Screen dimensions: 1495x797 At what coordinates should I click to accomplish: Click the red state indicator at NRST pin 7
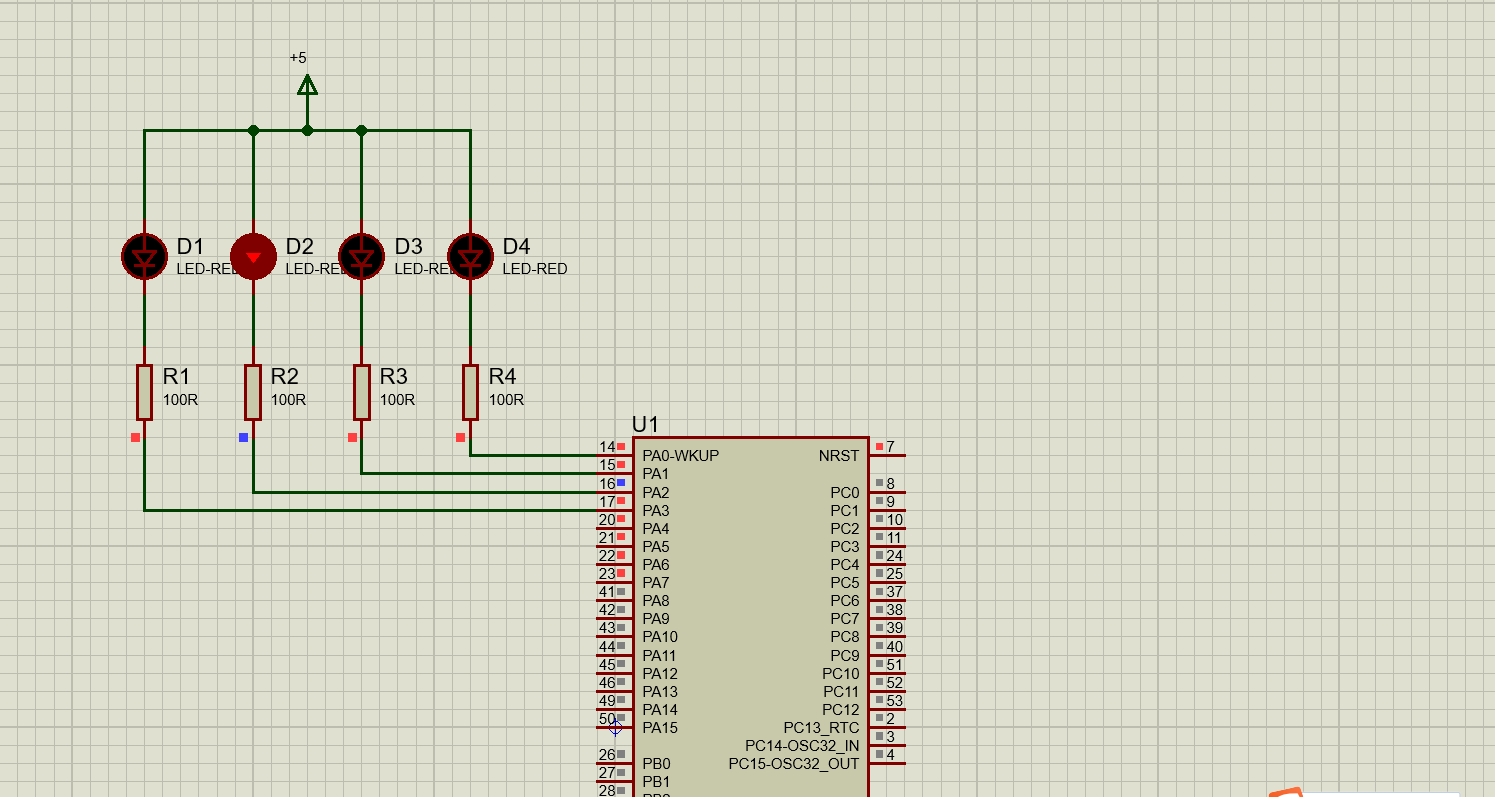(879, 447)
